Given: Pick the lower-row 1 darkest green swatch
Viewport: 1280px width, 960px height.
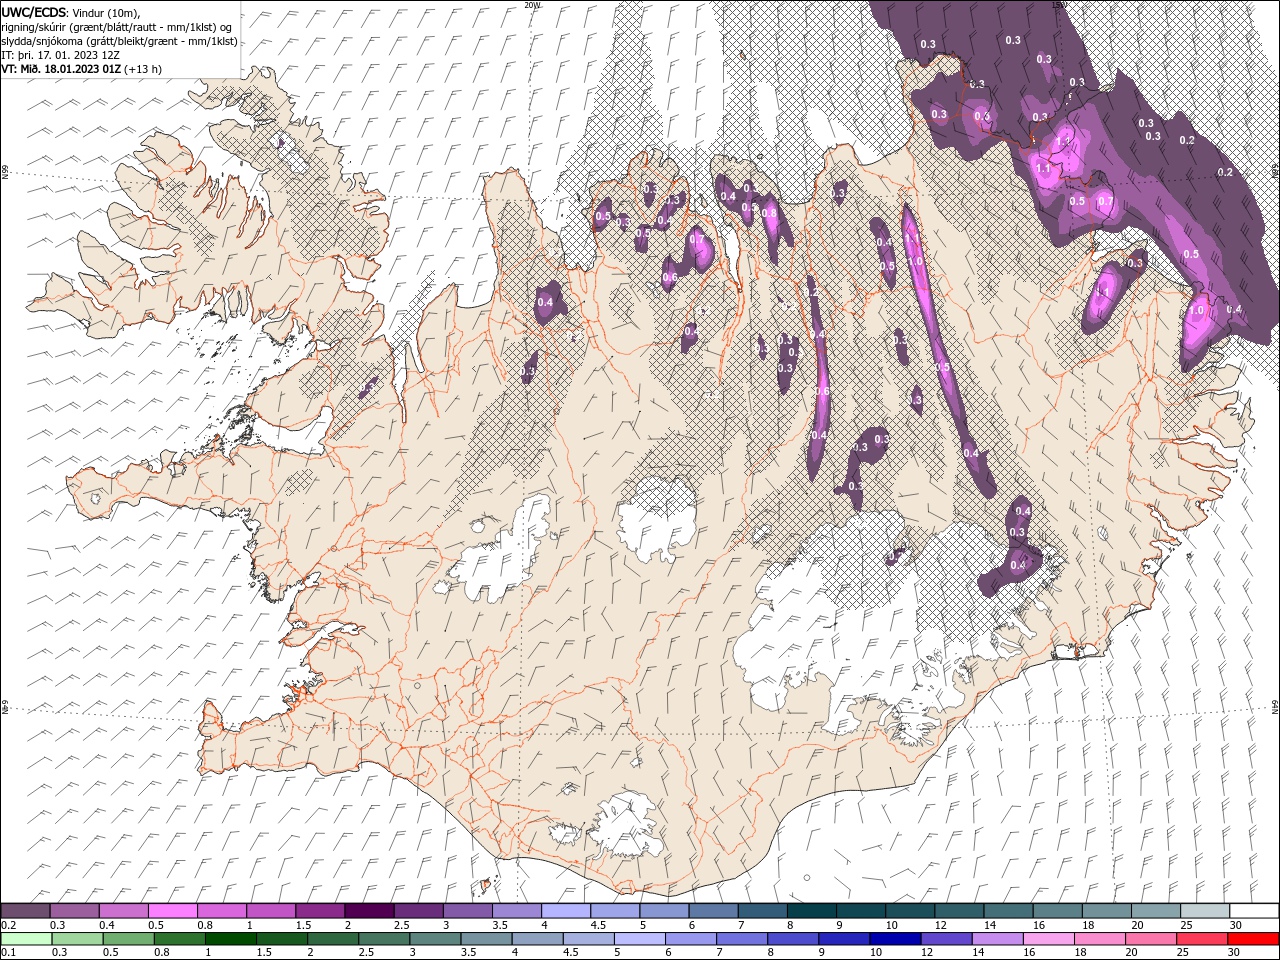Looking at the screenshot, I should coord(231,939).
